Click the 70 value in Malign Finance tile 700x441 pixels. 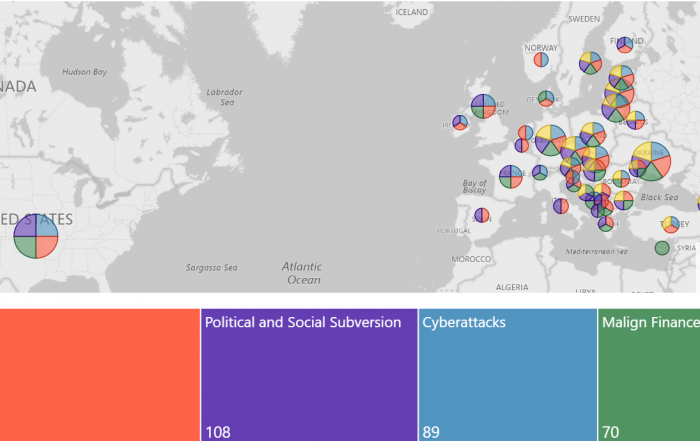pyautogui.click(x=611, y=432)
